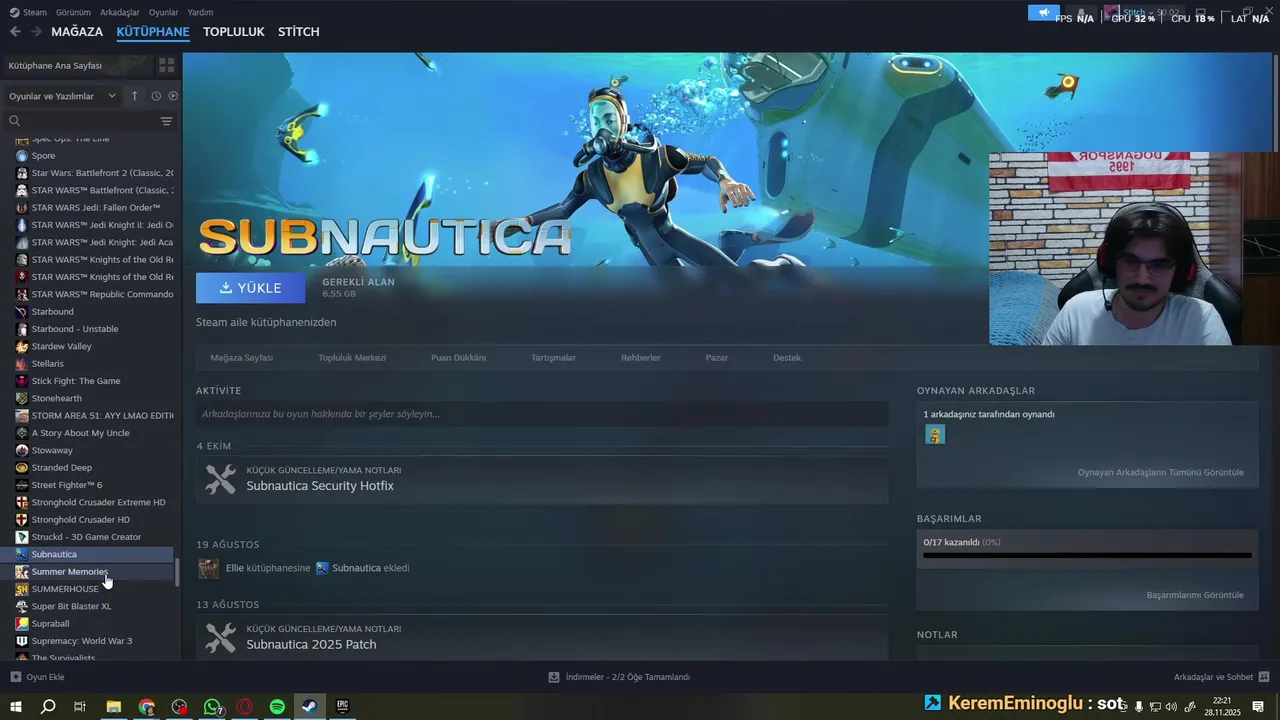Screen dimensions: 1280x720
Task: Click the wrench icon beside 2025 Patch
Action: [x=220, y=638]
